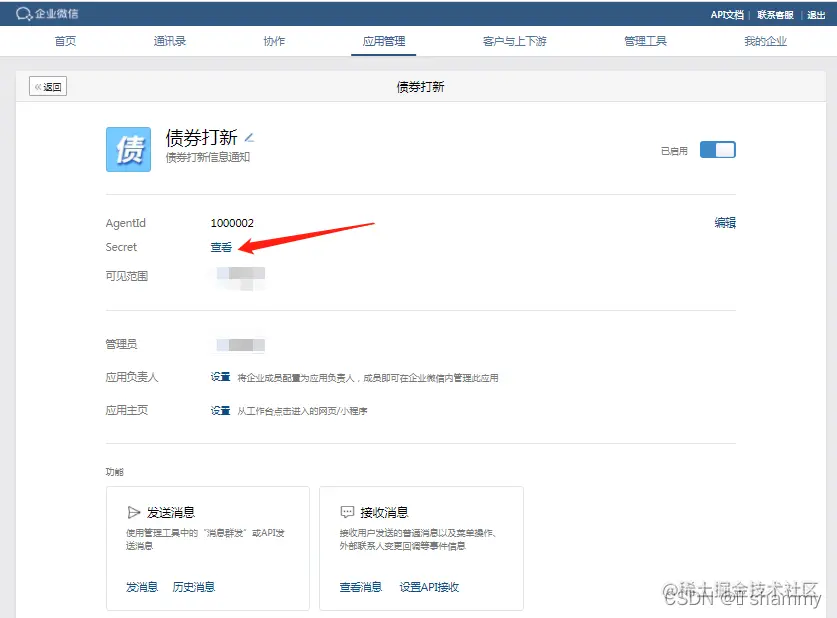837x618 pixels.
Task: Click the 返回 back button
Action: (47, 86)
